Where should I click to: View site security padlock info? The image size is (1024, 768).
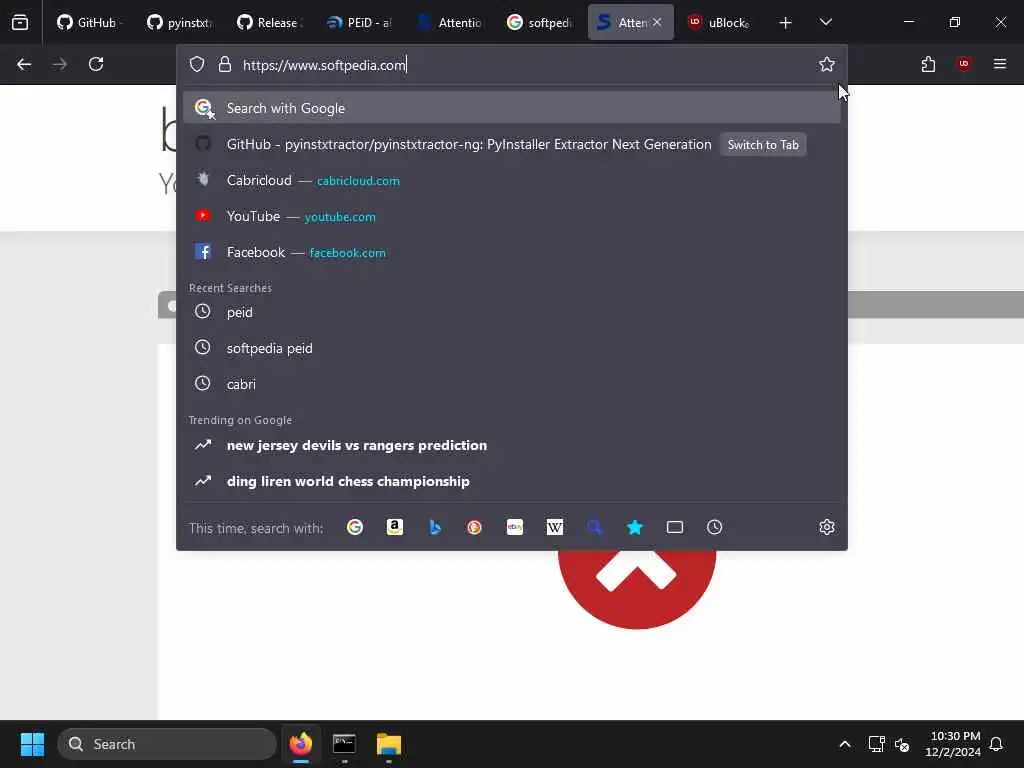pos(225,65)
